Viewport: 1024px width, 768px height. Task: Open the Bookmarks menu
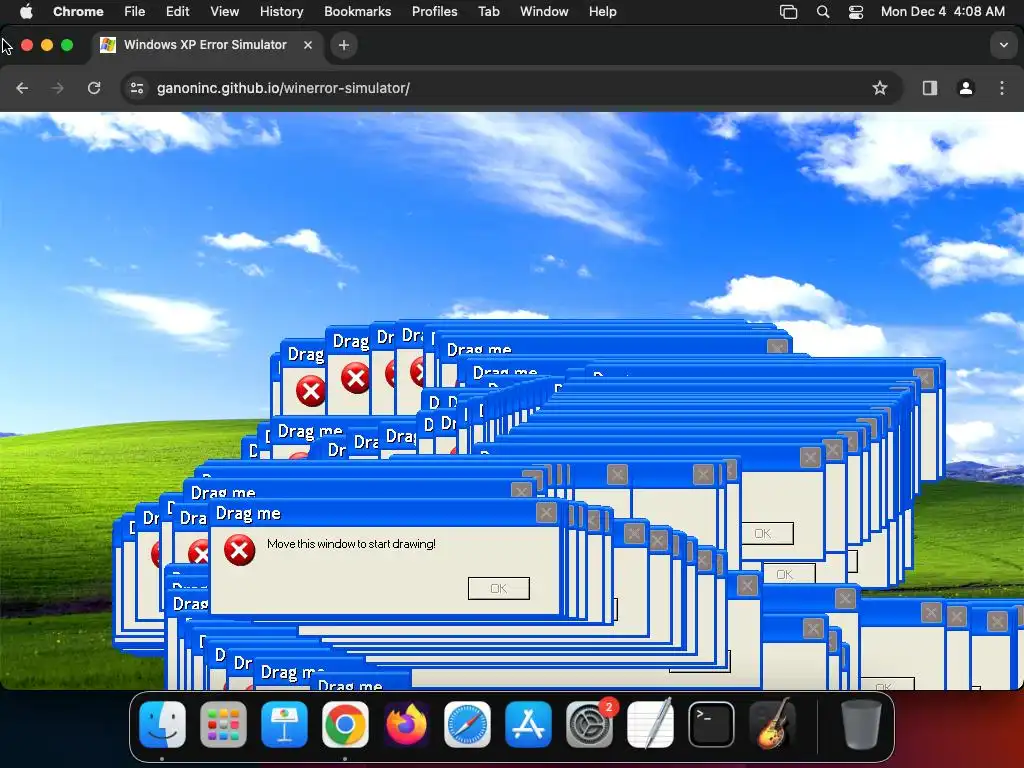click(x=357, y=12)
